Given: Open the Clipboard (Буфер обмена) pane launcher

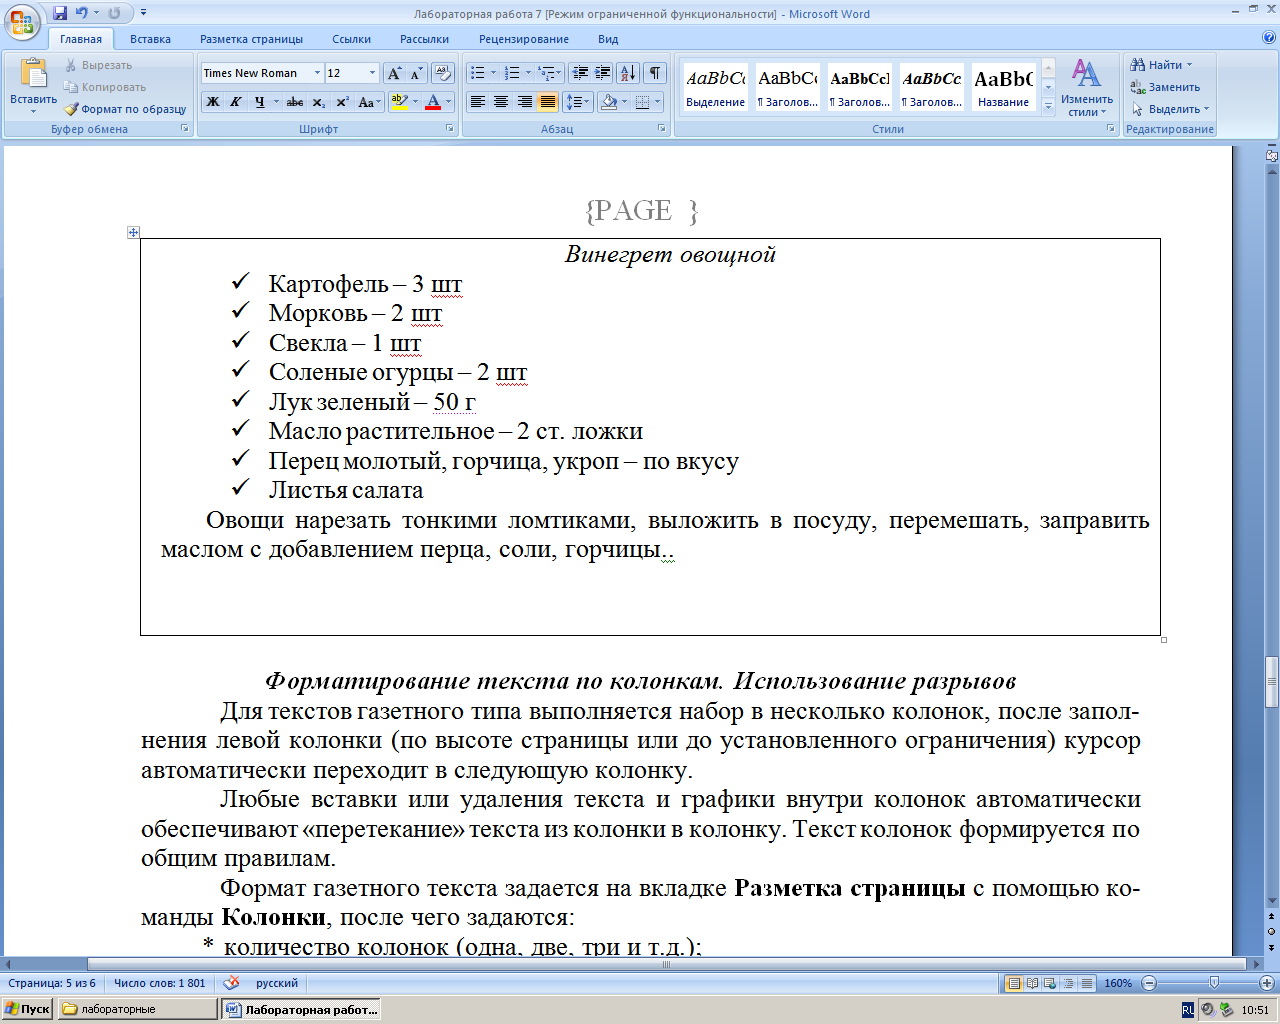Looking at the screenshot, I should tap(185, 129).
